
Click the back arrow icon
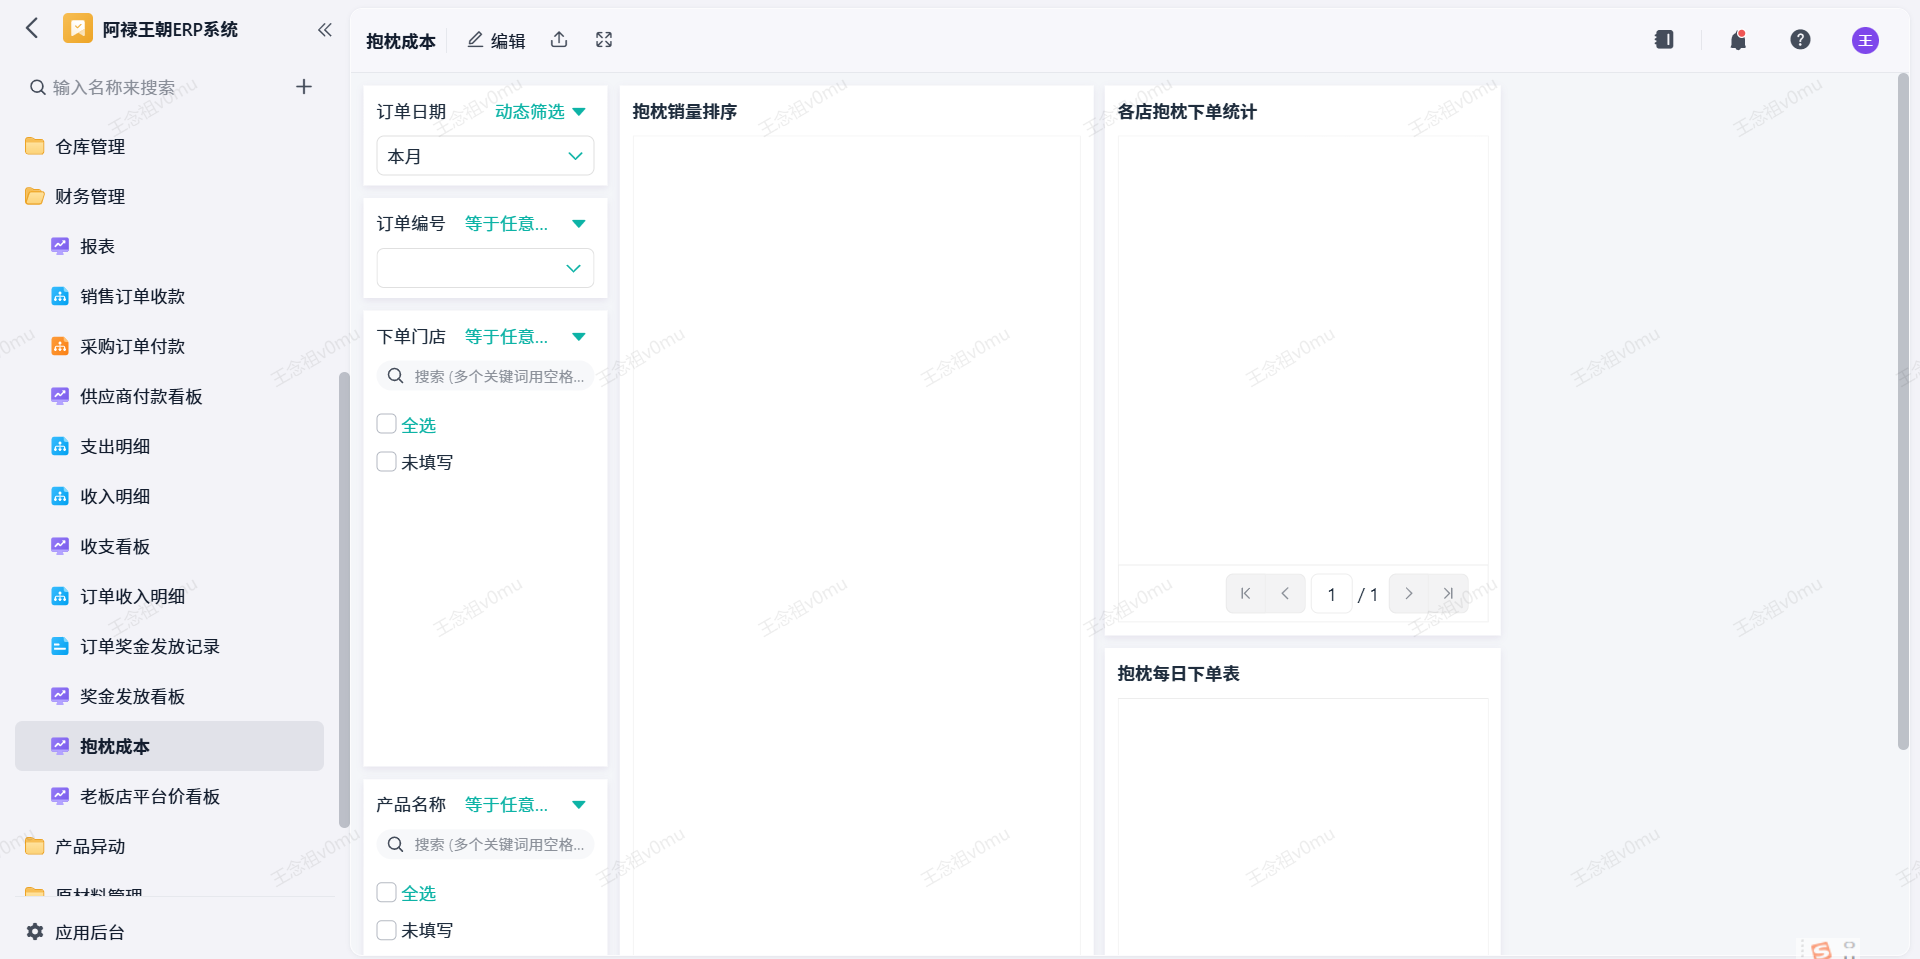(x=32, y=28)
